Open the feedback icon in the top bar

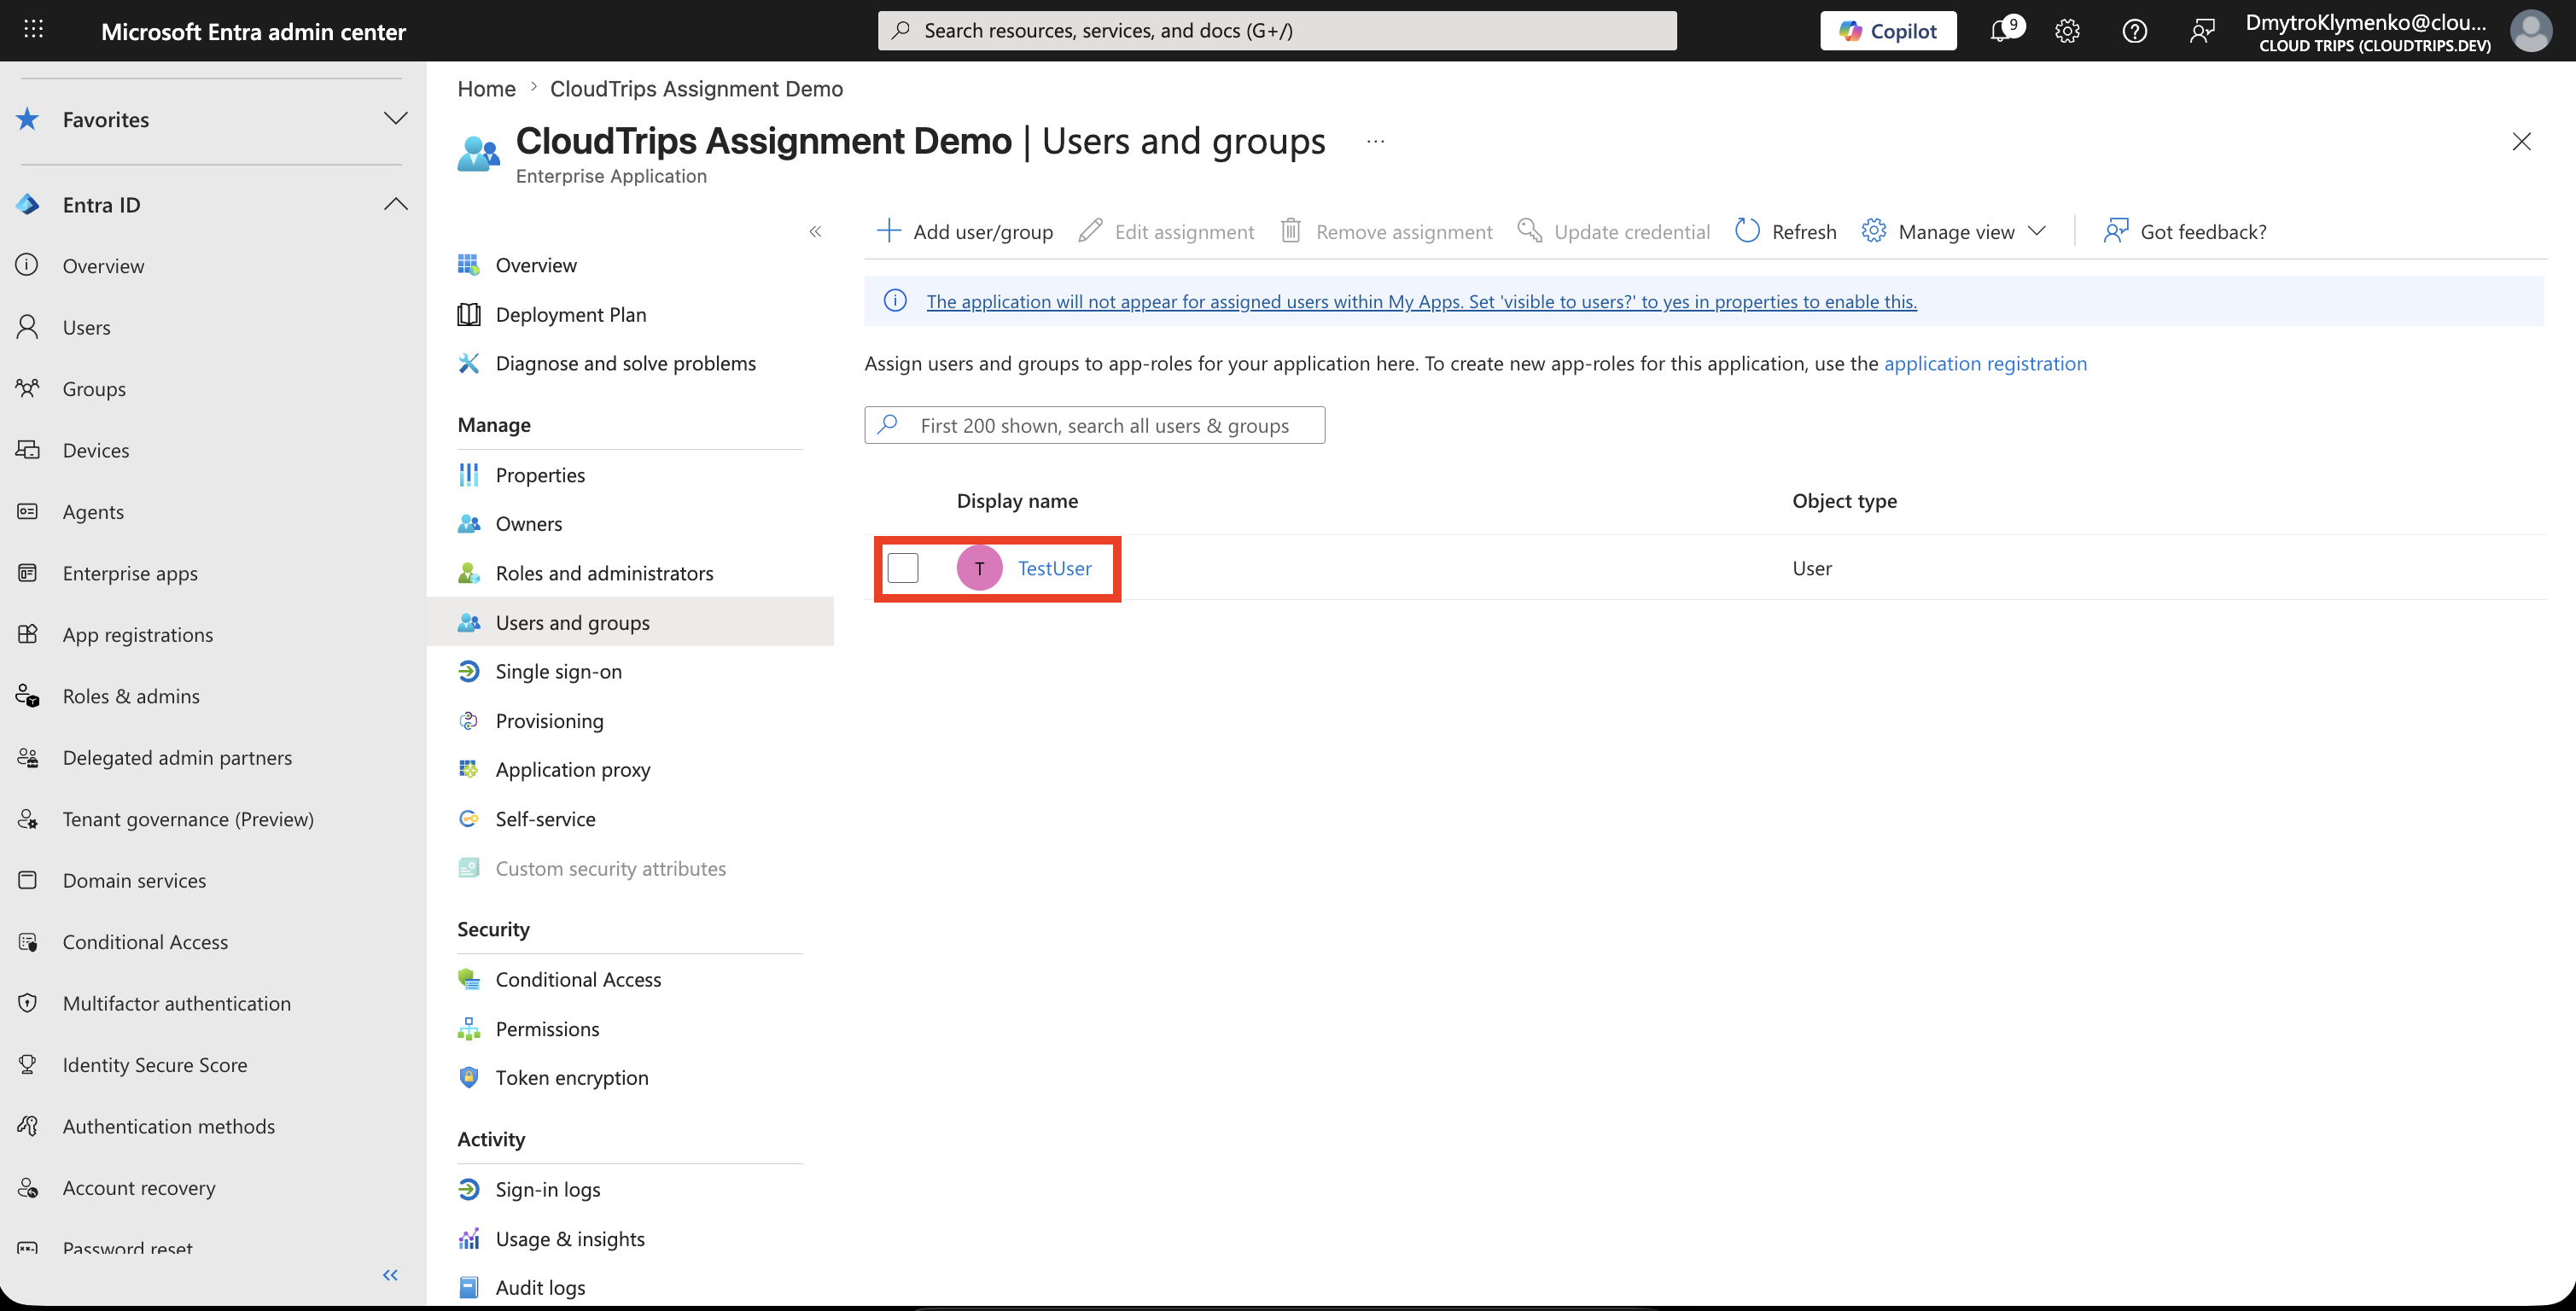pyautogui.click(x=2201, y=31)
